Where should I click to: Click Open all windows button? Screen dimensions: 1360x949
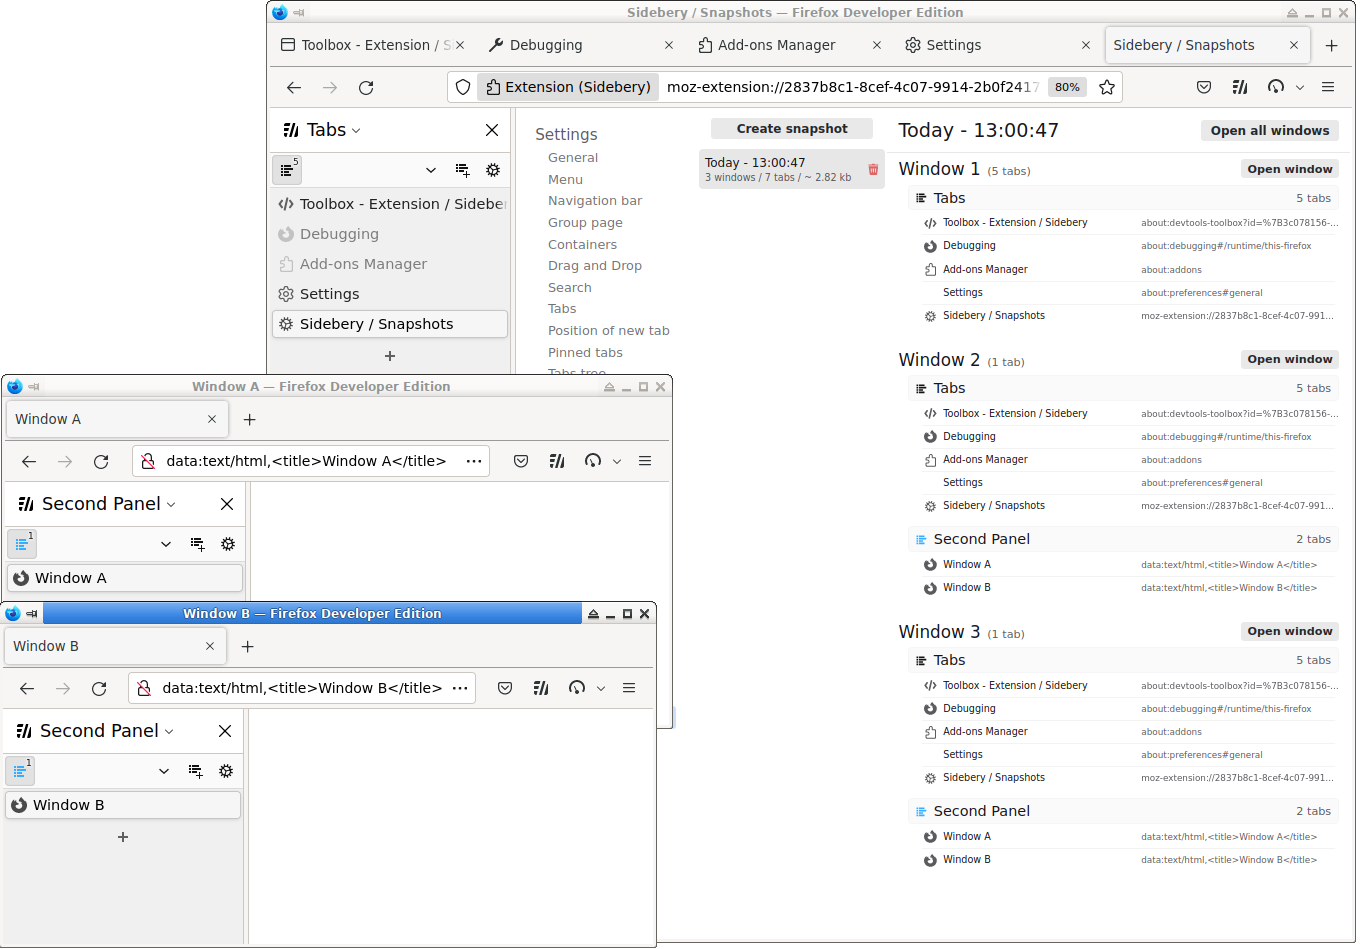[x=1270, y=131]
